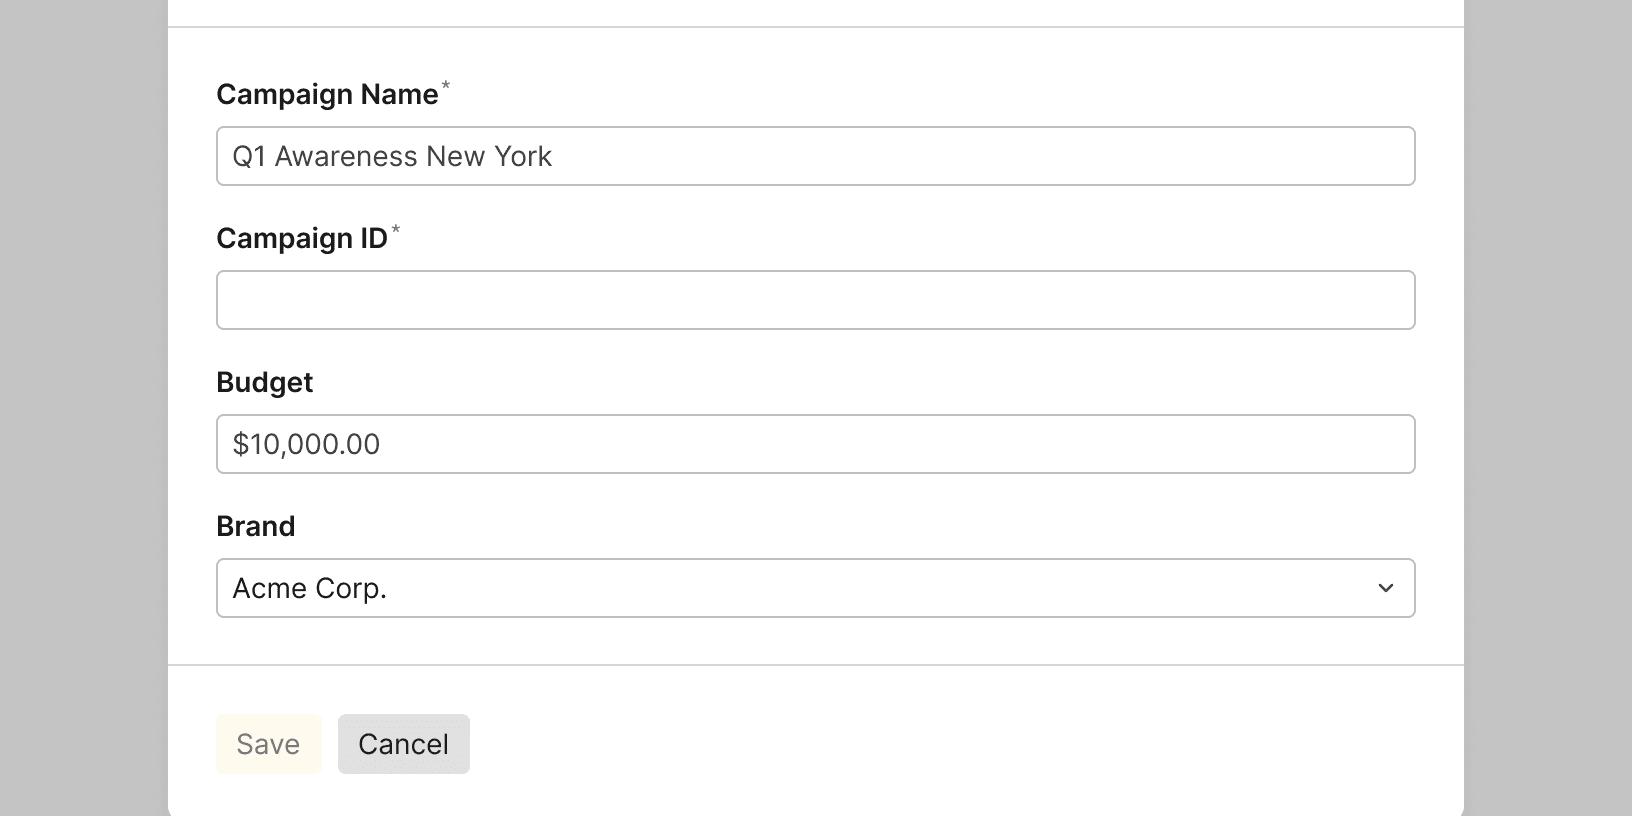Viewport: 1632px width, 816px height.
Task: Click the Budget field label
Action: pos(265,382)
